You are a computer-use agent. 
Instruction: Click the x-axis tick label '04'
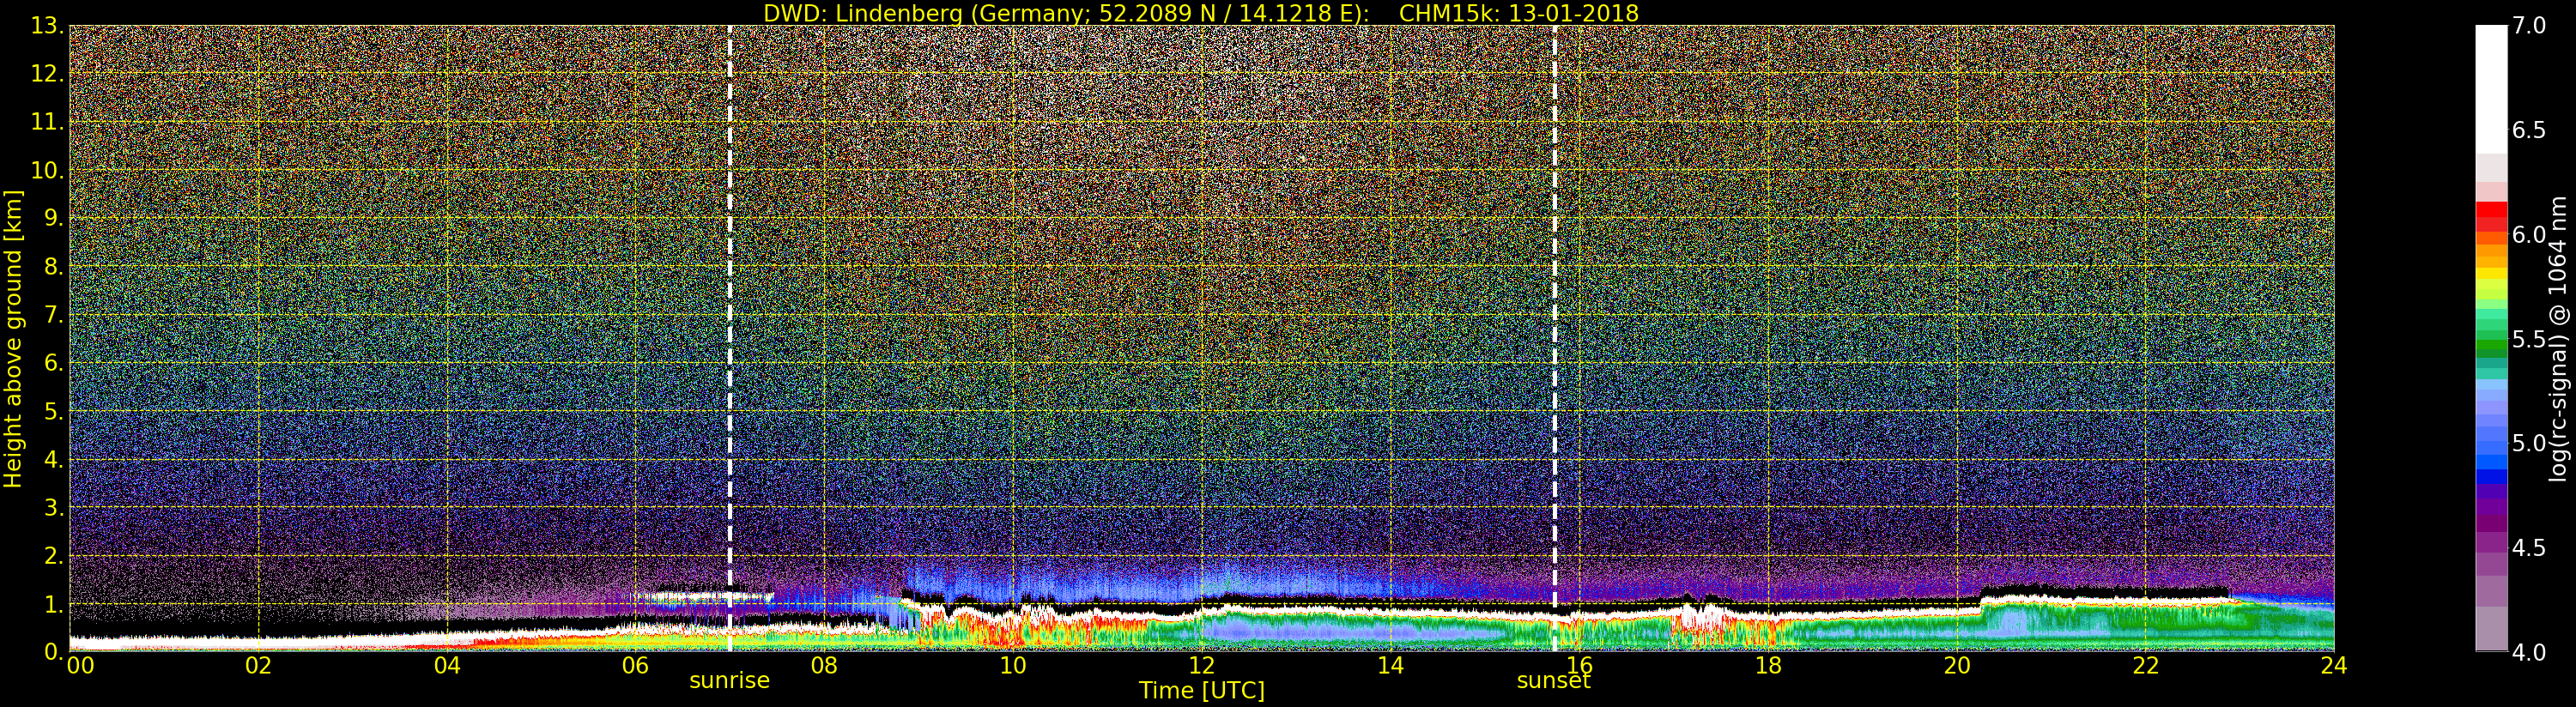tap(447, 666)
